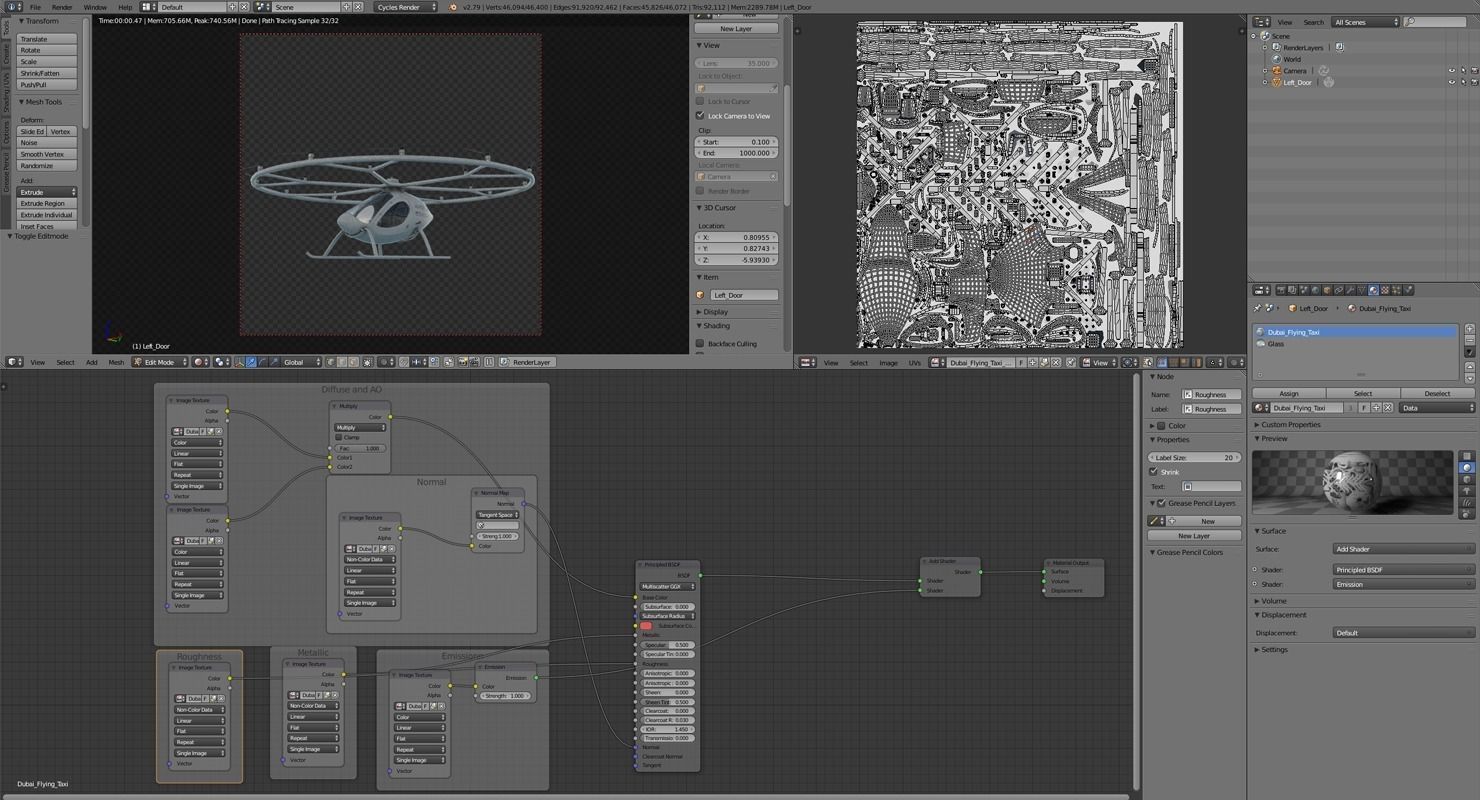Open the Particles properties tab icon

tap(1396, 290)
